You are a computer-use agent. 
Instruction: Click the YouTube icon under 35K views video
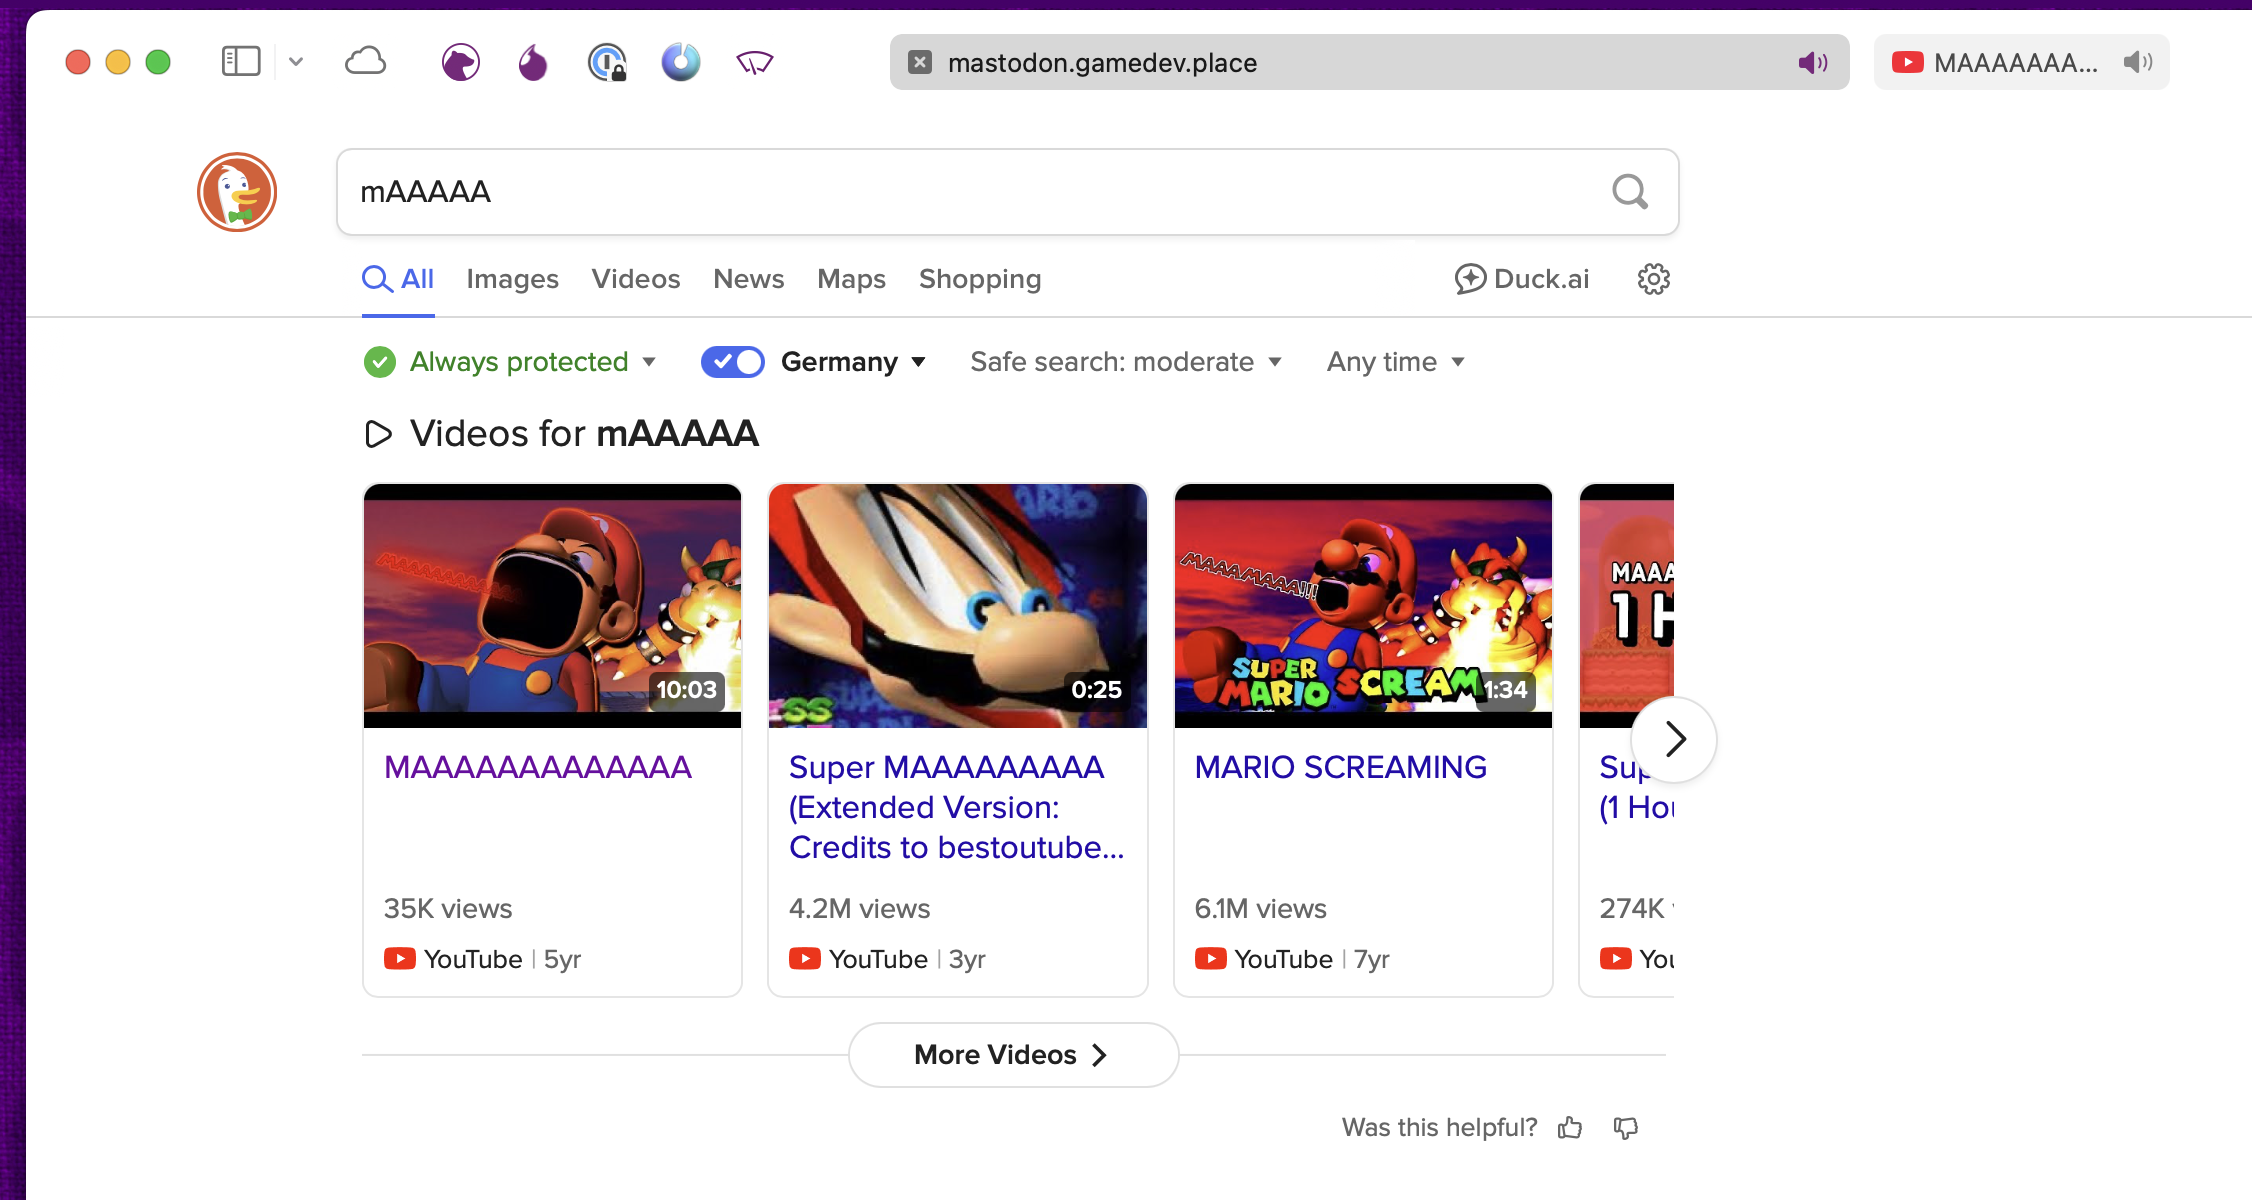click(400, 959)
